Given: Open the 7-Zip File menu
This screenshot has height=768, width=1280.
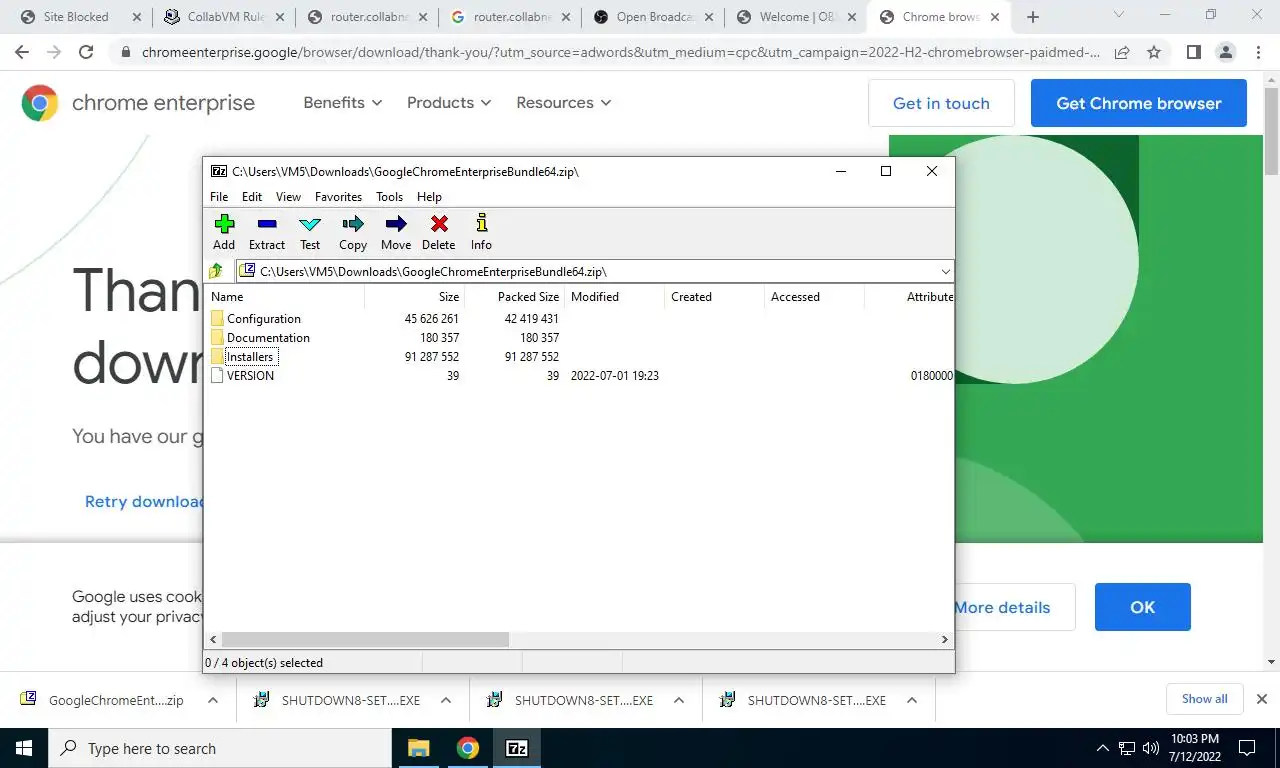Looking at the screenshot, I should click(219, 197).
